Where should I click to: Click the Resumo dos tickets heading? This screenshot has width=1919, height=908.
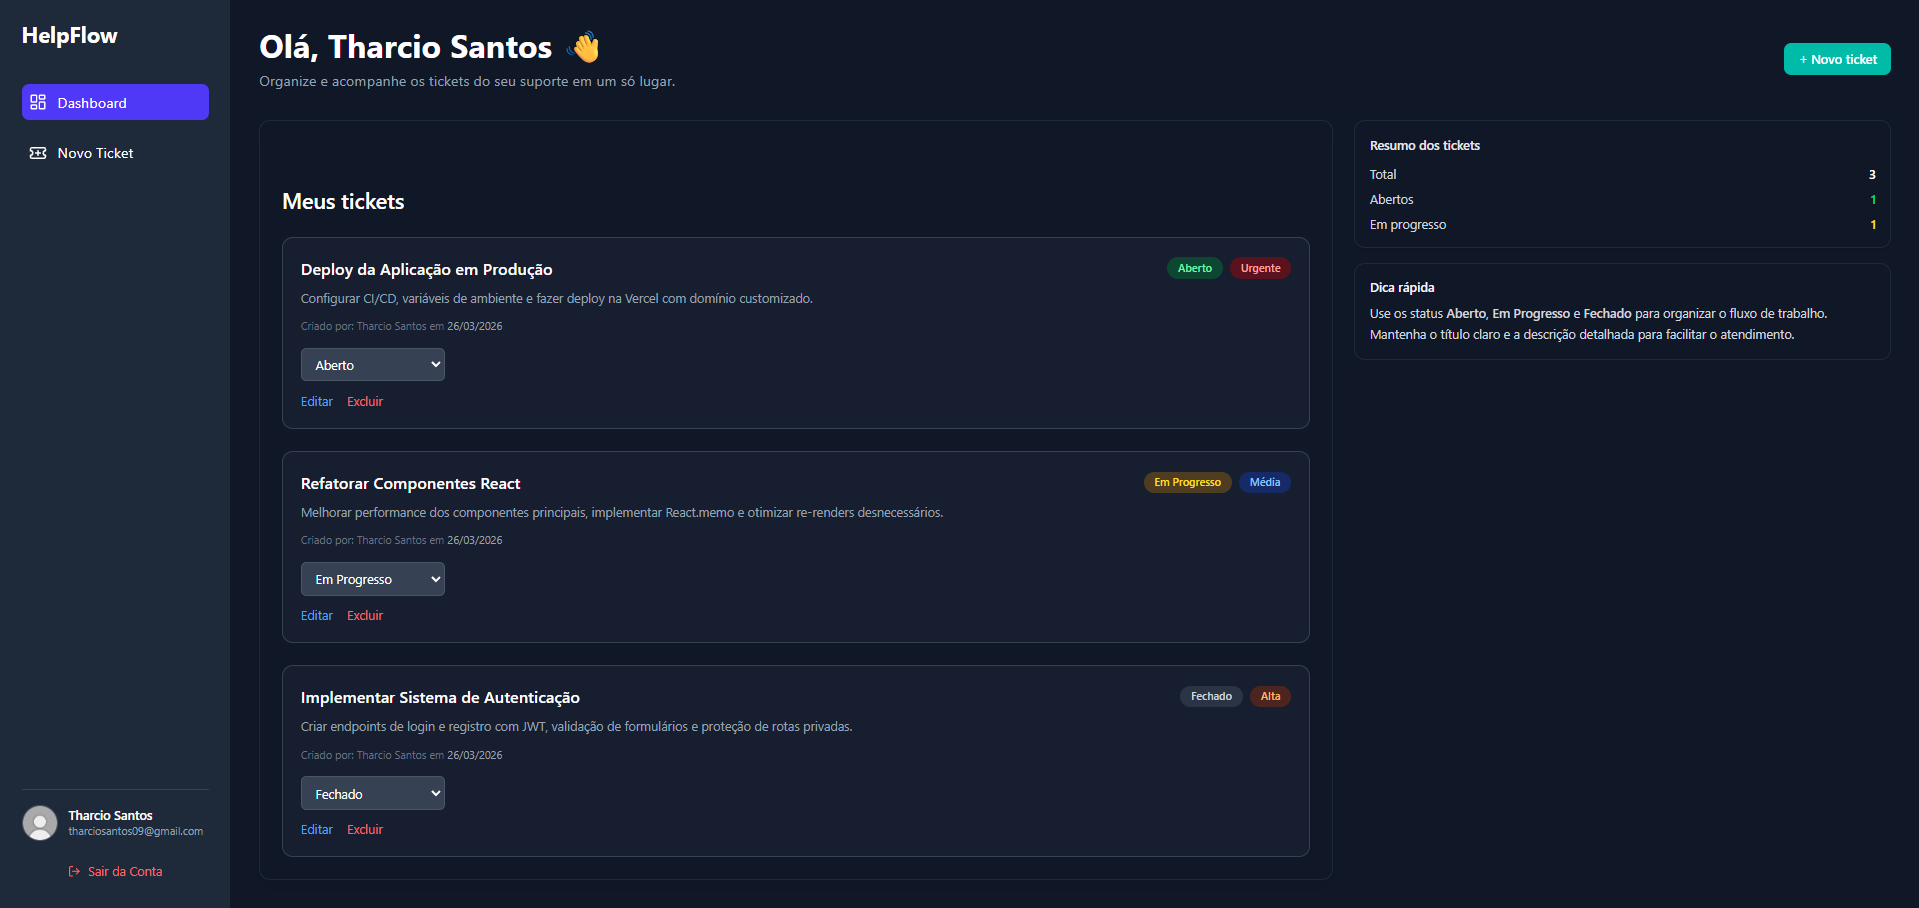pyautogui.click(x=1424, y=145)
